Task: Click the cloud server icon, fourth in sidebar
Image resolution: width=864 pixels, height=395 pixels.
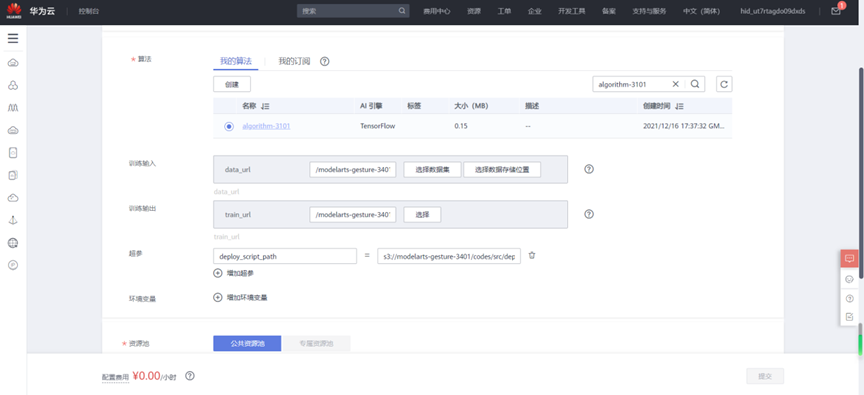Action: tap(13, 130)
